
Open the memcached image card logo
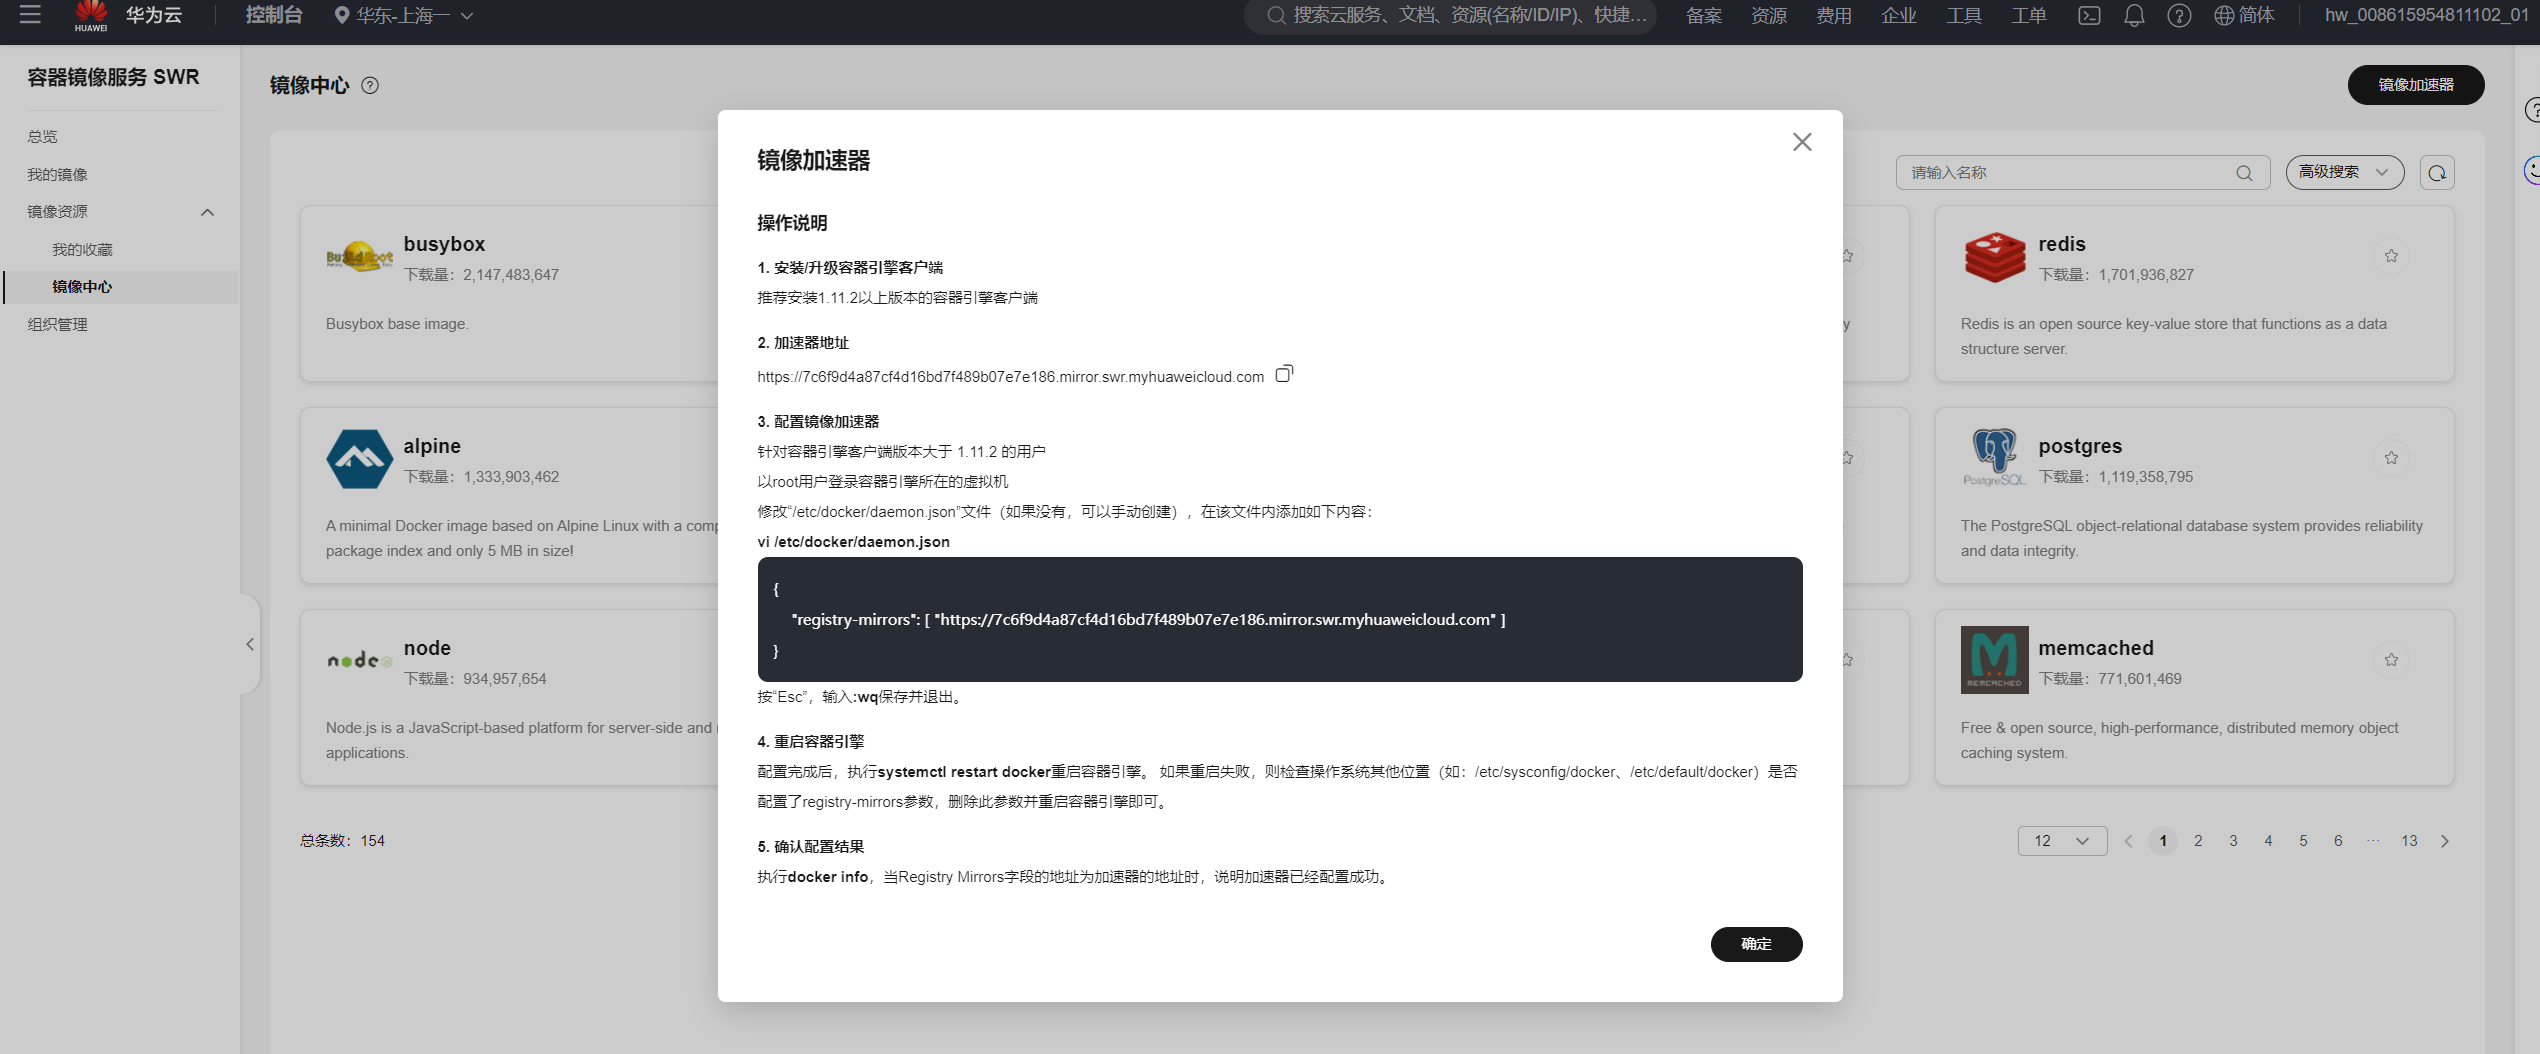[1994, 660]
